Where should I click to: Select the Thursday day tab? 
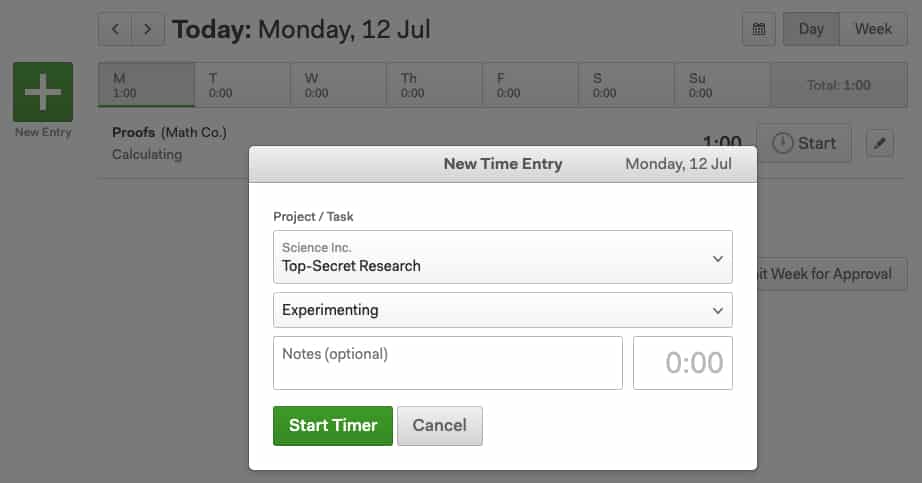point(434,85)
